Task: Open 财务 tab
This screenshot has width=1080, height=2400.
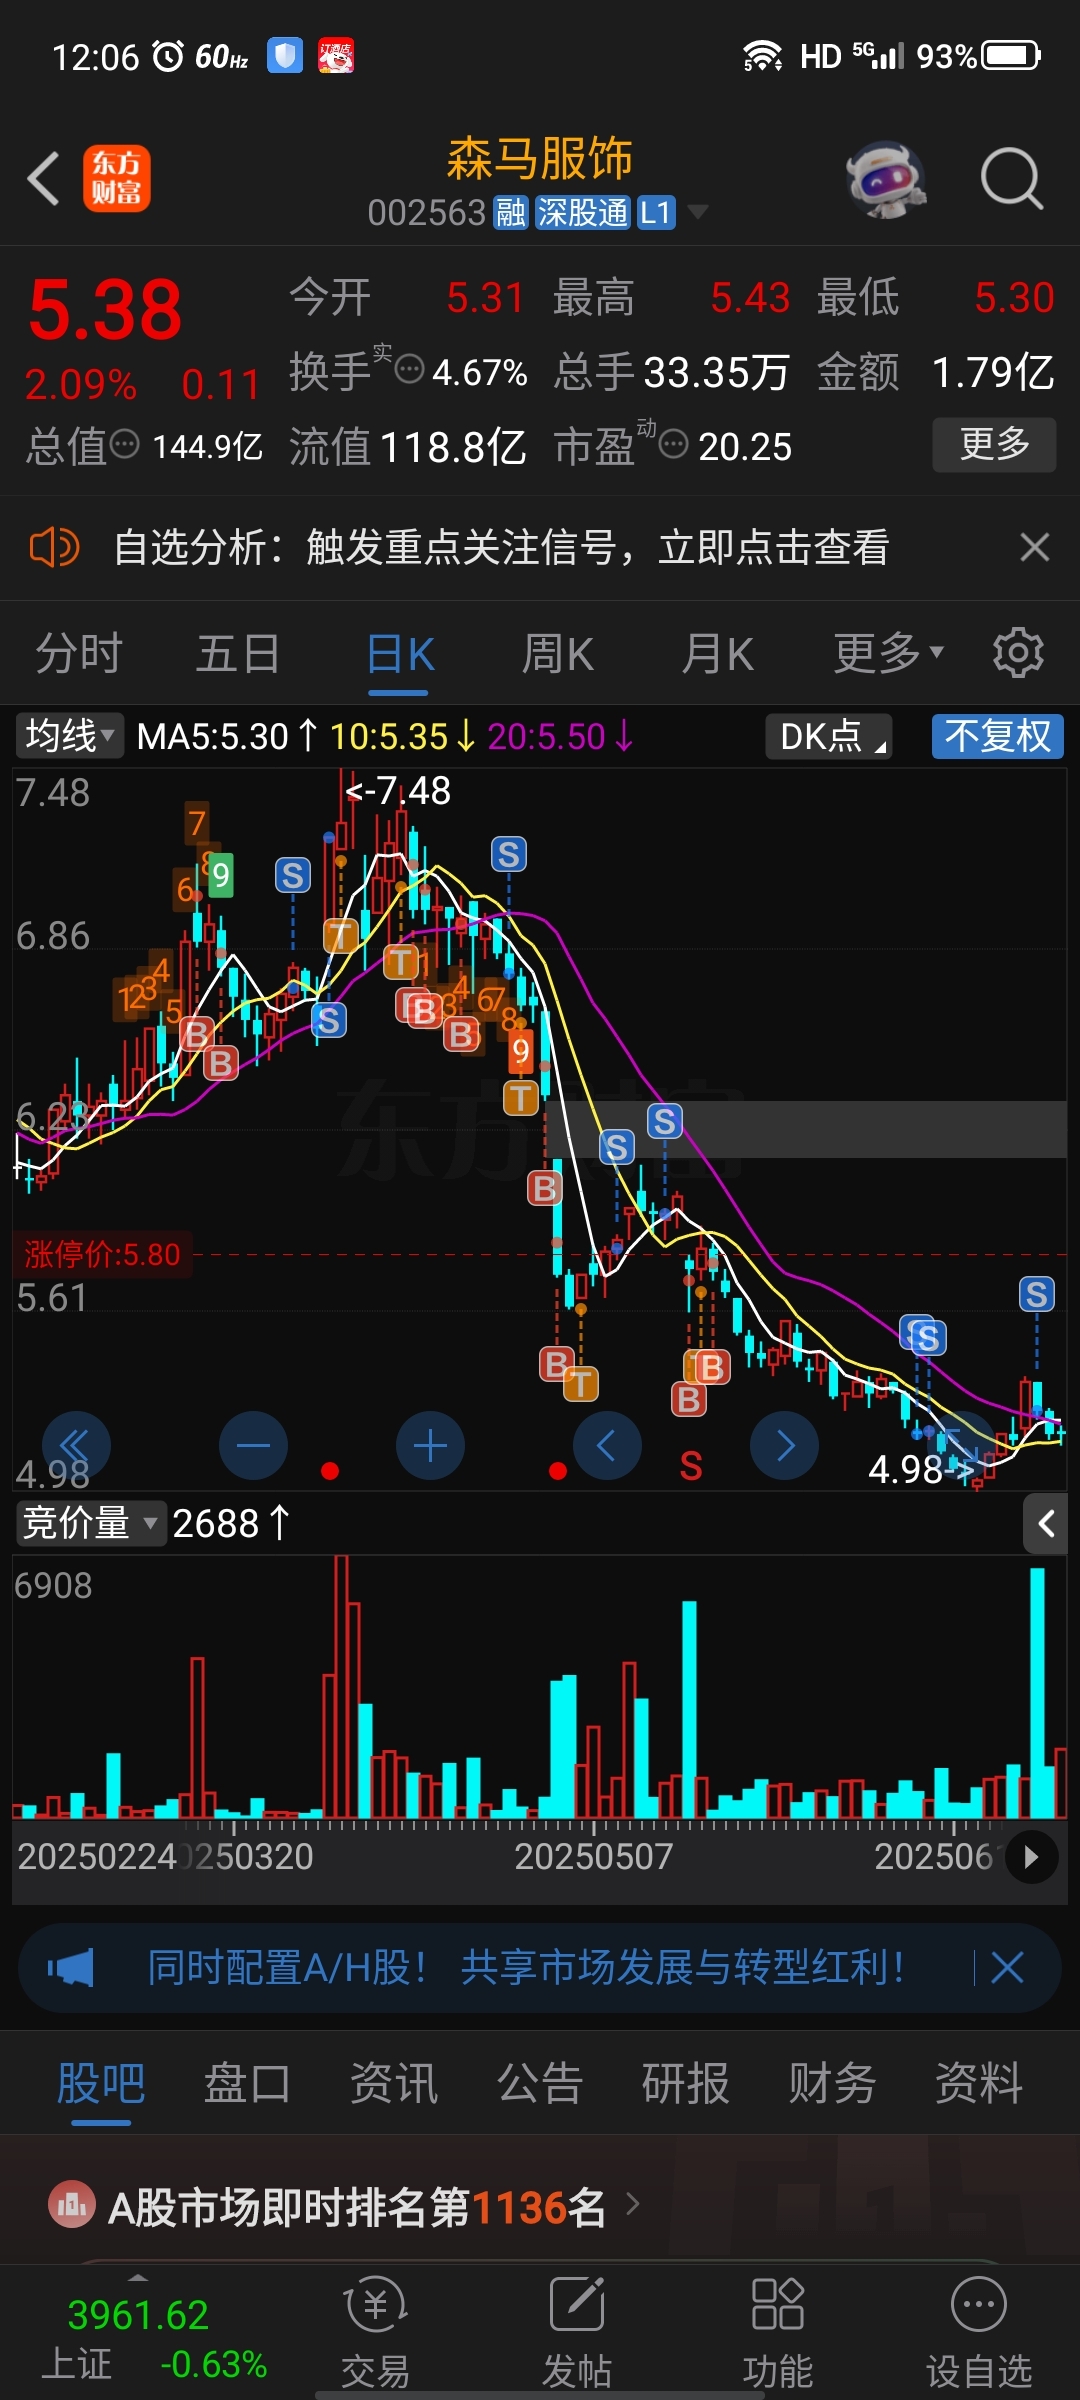Action: coord(832,2084)
